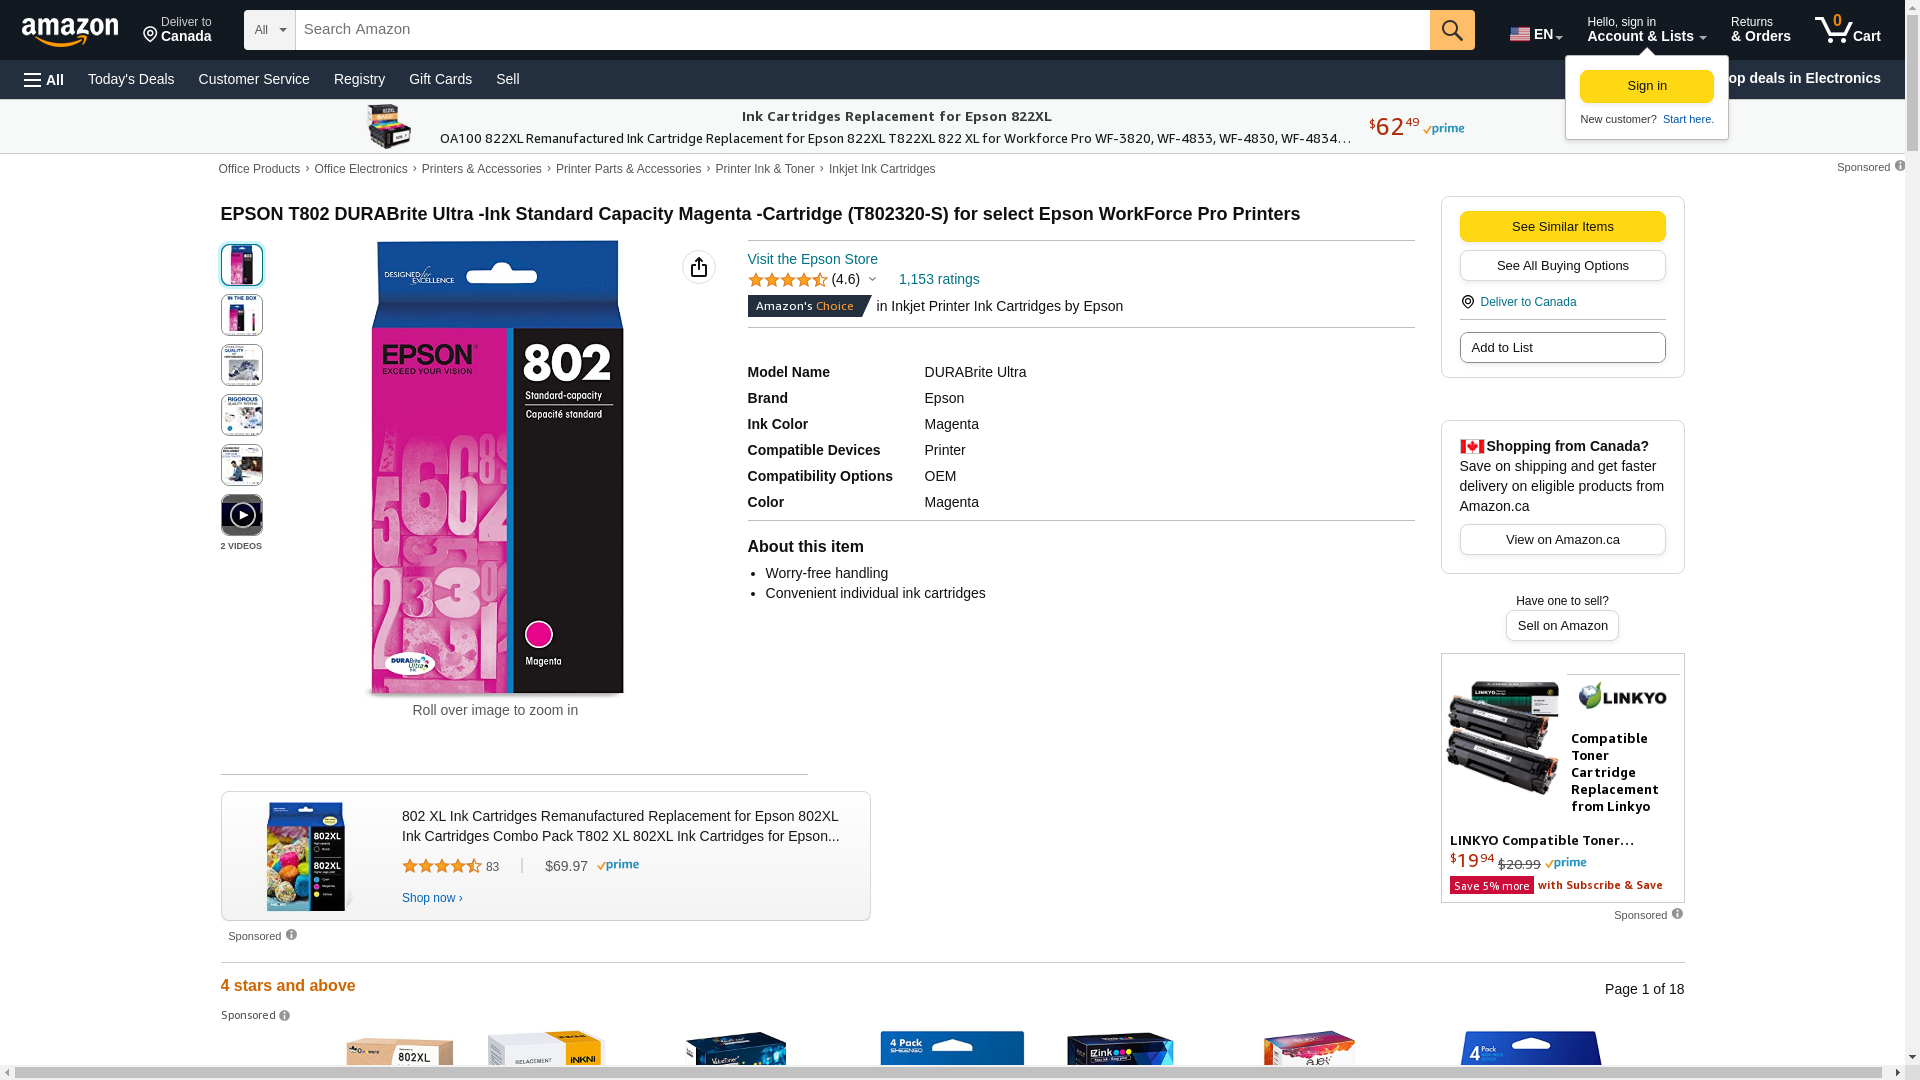Click inside the Search Amazon field

(x=862, y=30)
